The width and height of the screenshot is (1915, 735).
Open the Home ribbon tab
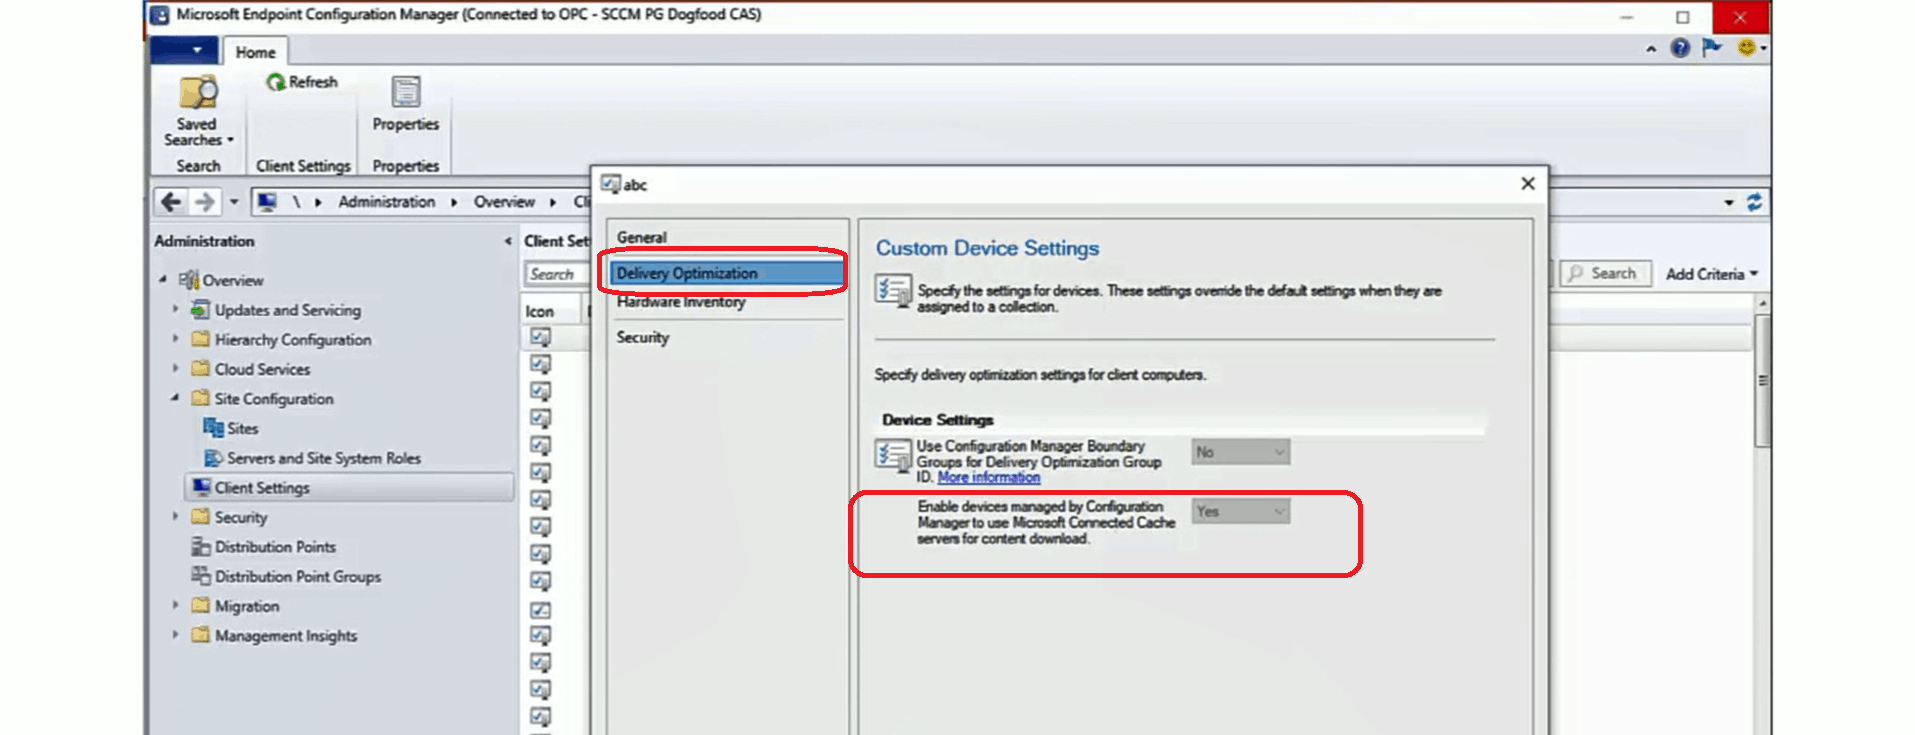pos(256,52)
